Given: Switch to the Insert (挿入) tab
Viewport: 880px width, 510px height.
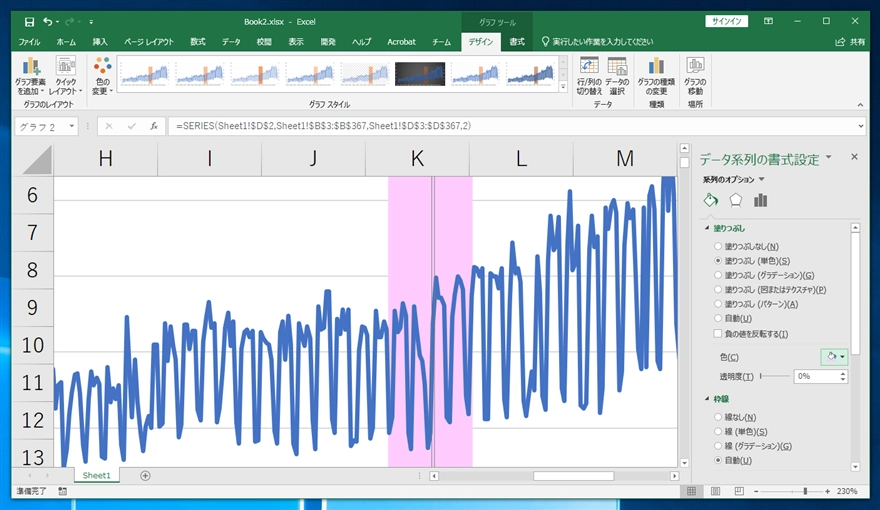Looking at the screenshot, I should [100, 42].
